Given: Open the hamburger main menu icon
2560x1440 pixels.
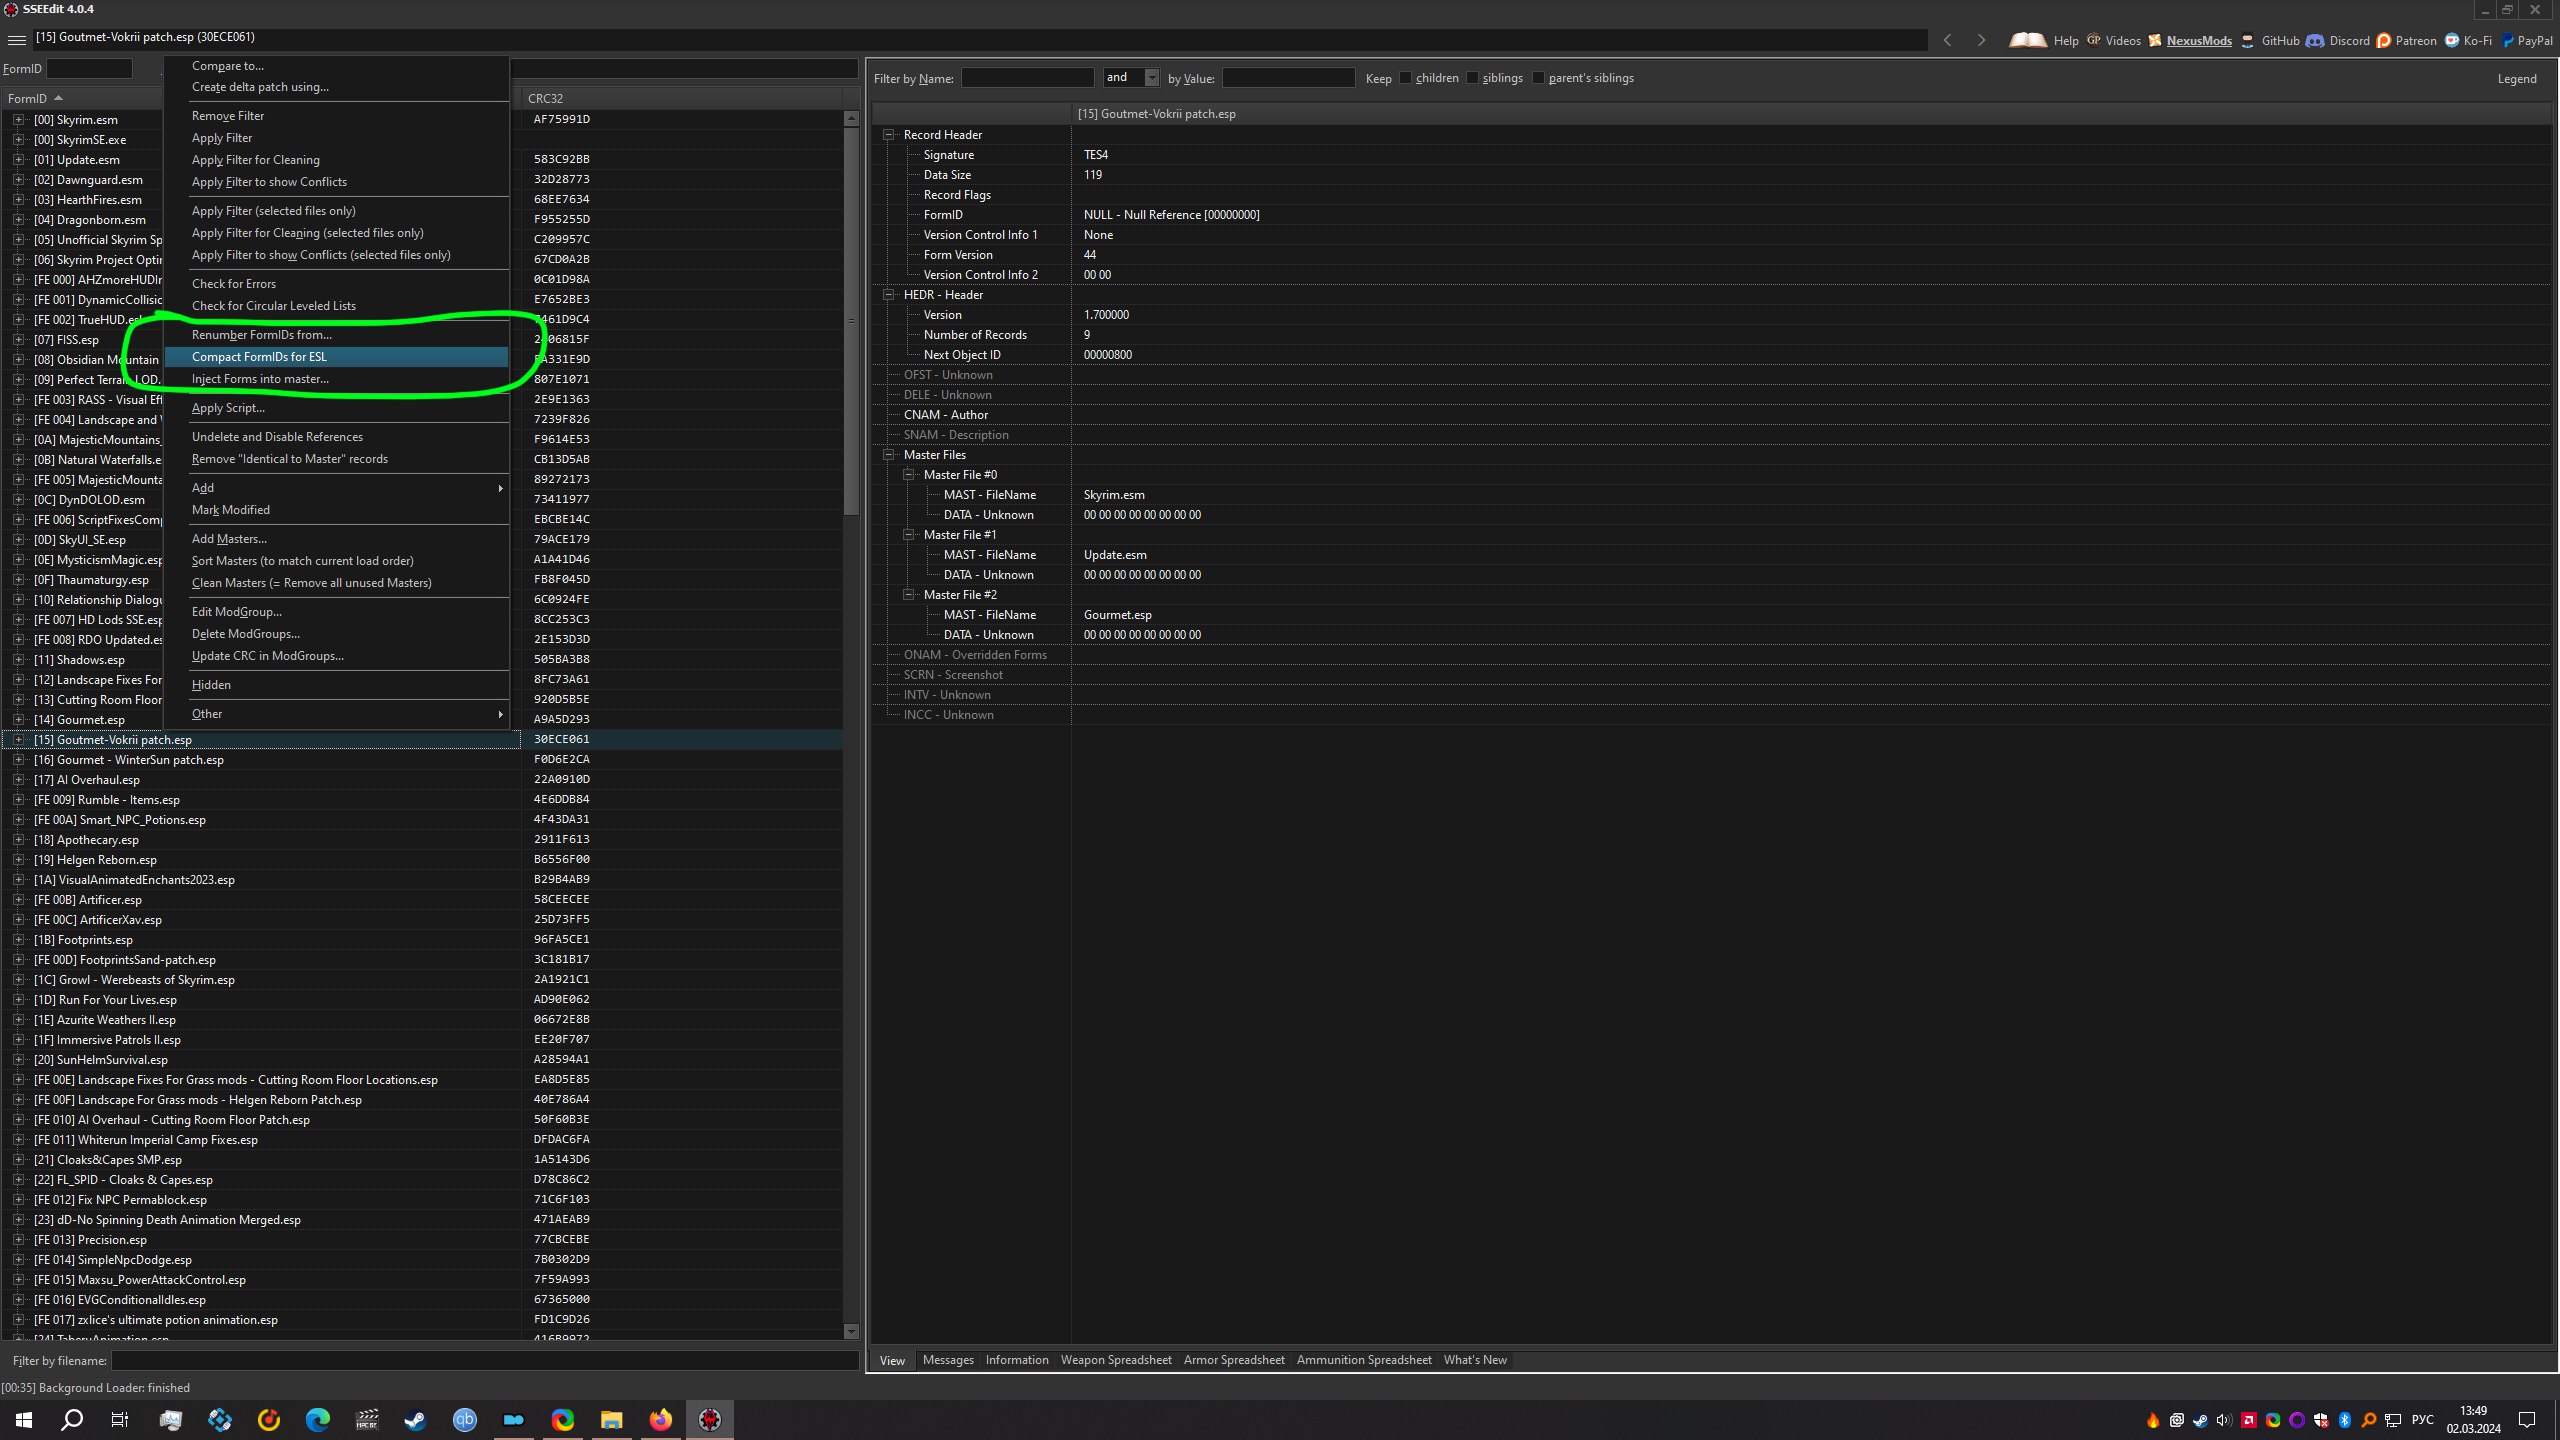Looking at the screenshot, I should pos(17,40).
